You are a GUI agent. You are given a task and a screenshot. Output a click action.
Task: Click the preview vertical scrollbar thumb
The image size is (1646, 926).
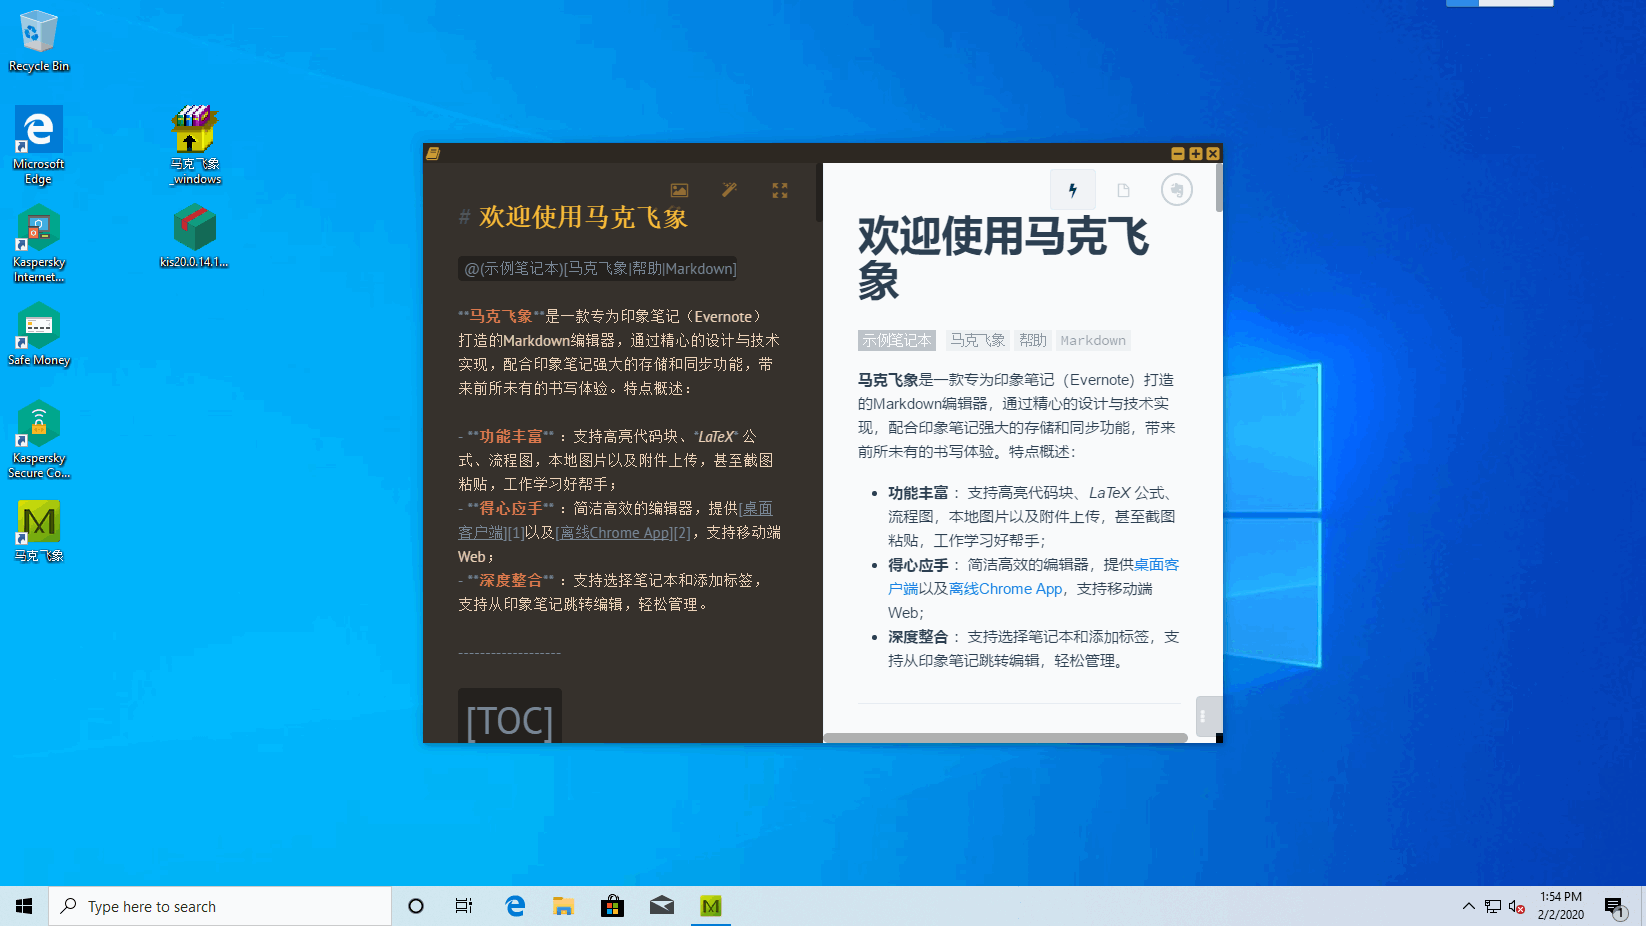click(x=1219, y=188)
